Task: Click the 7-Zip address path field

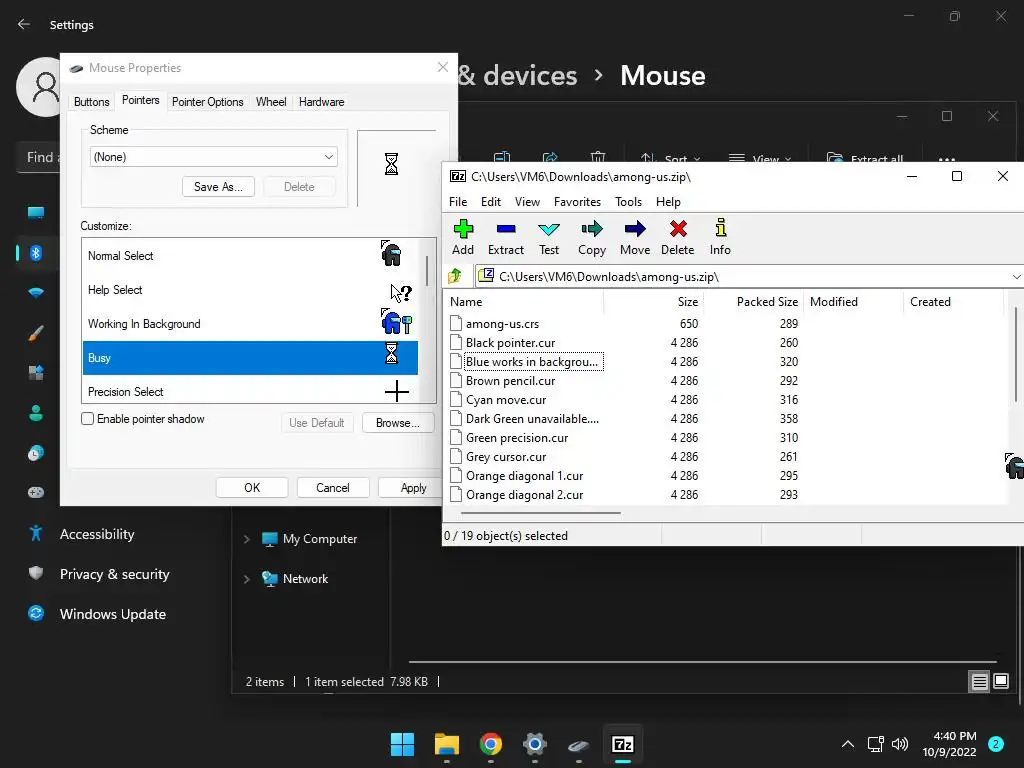Action: [x=742, y=277]
